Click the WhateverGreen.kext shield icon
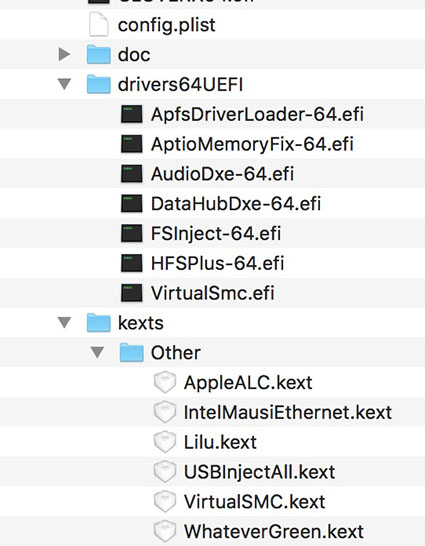 [165, 531]
